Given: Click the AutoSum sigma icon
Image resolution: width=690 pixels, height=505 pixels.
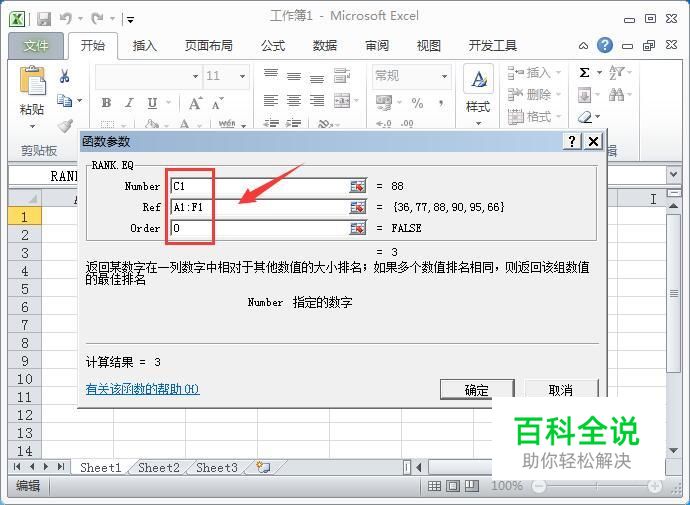Looking at the screenshot, I should 584,73.
